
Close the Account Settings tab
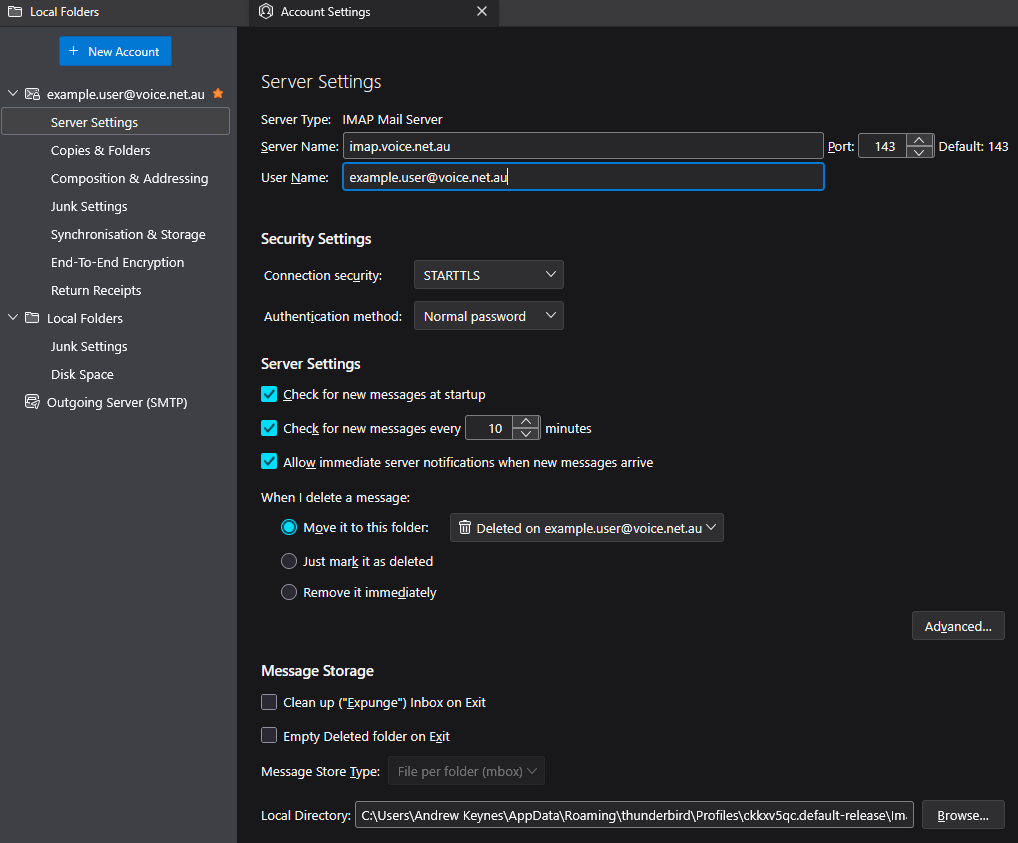point(482,12)
